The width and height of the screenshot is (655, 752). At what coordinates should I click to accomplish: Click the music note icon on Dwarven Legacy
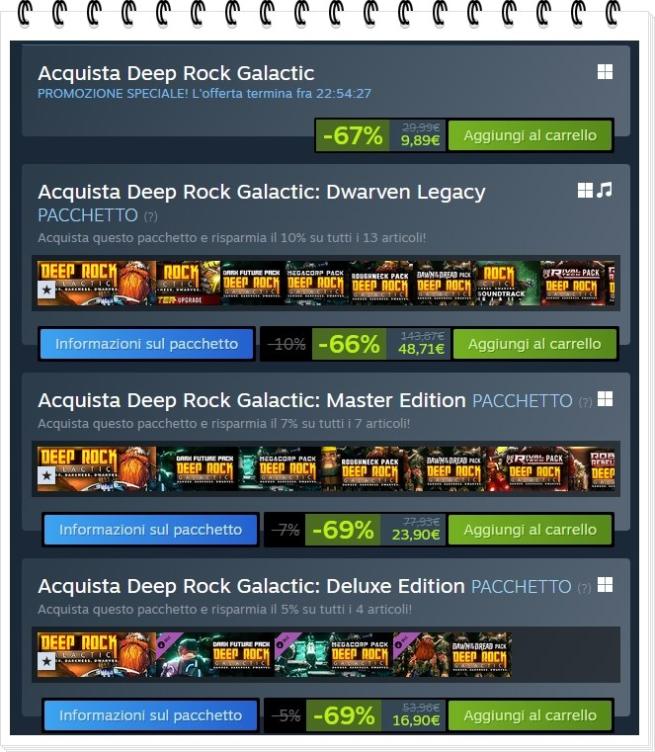click(x=605, y=190)
